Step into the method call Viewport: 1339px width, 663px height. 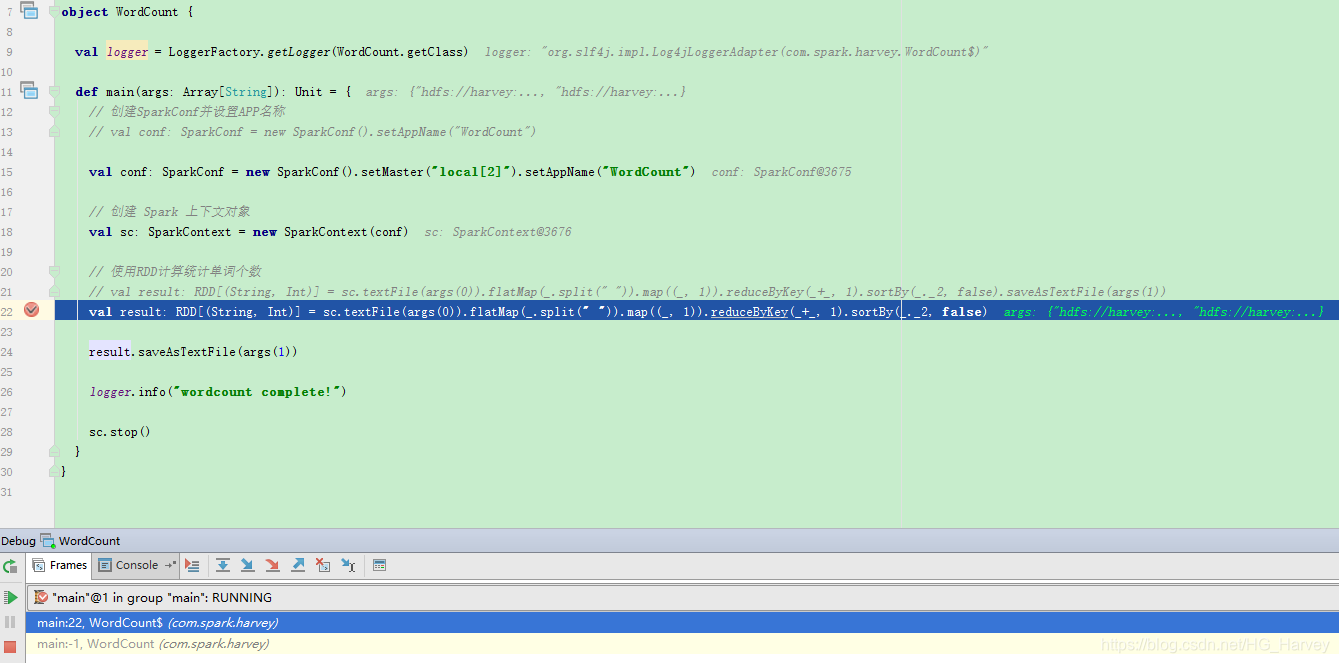(248, 565)
